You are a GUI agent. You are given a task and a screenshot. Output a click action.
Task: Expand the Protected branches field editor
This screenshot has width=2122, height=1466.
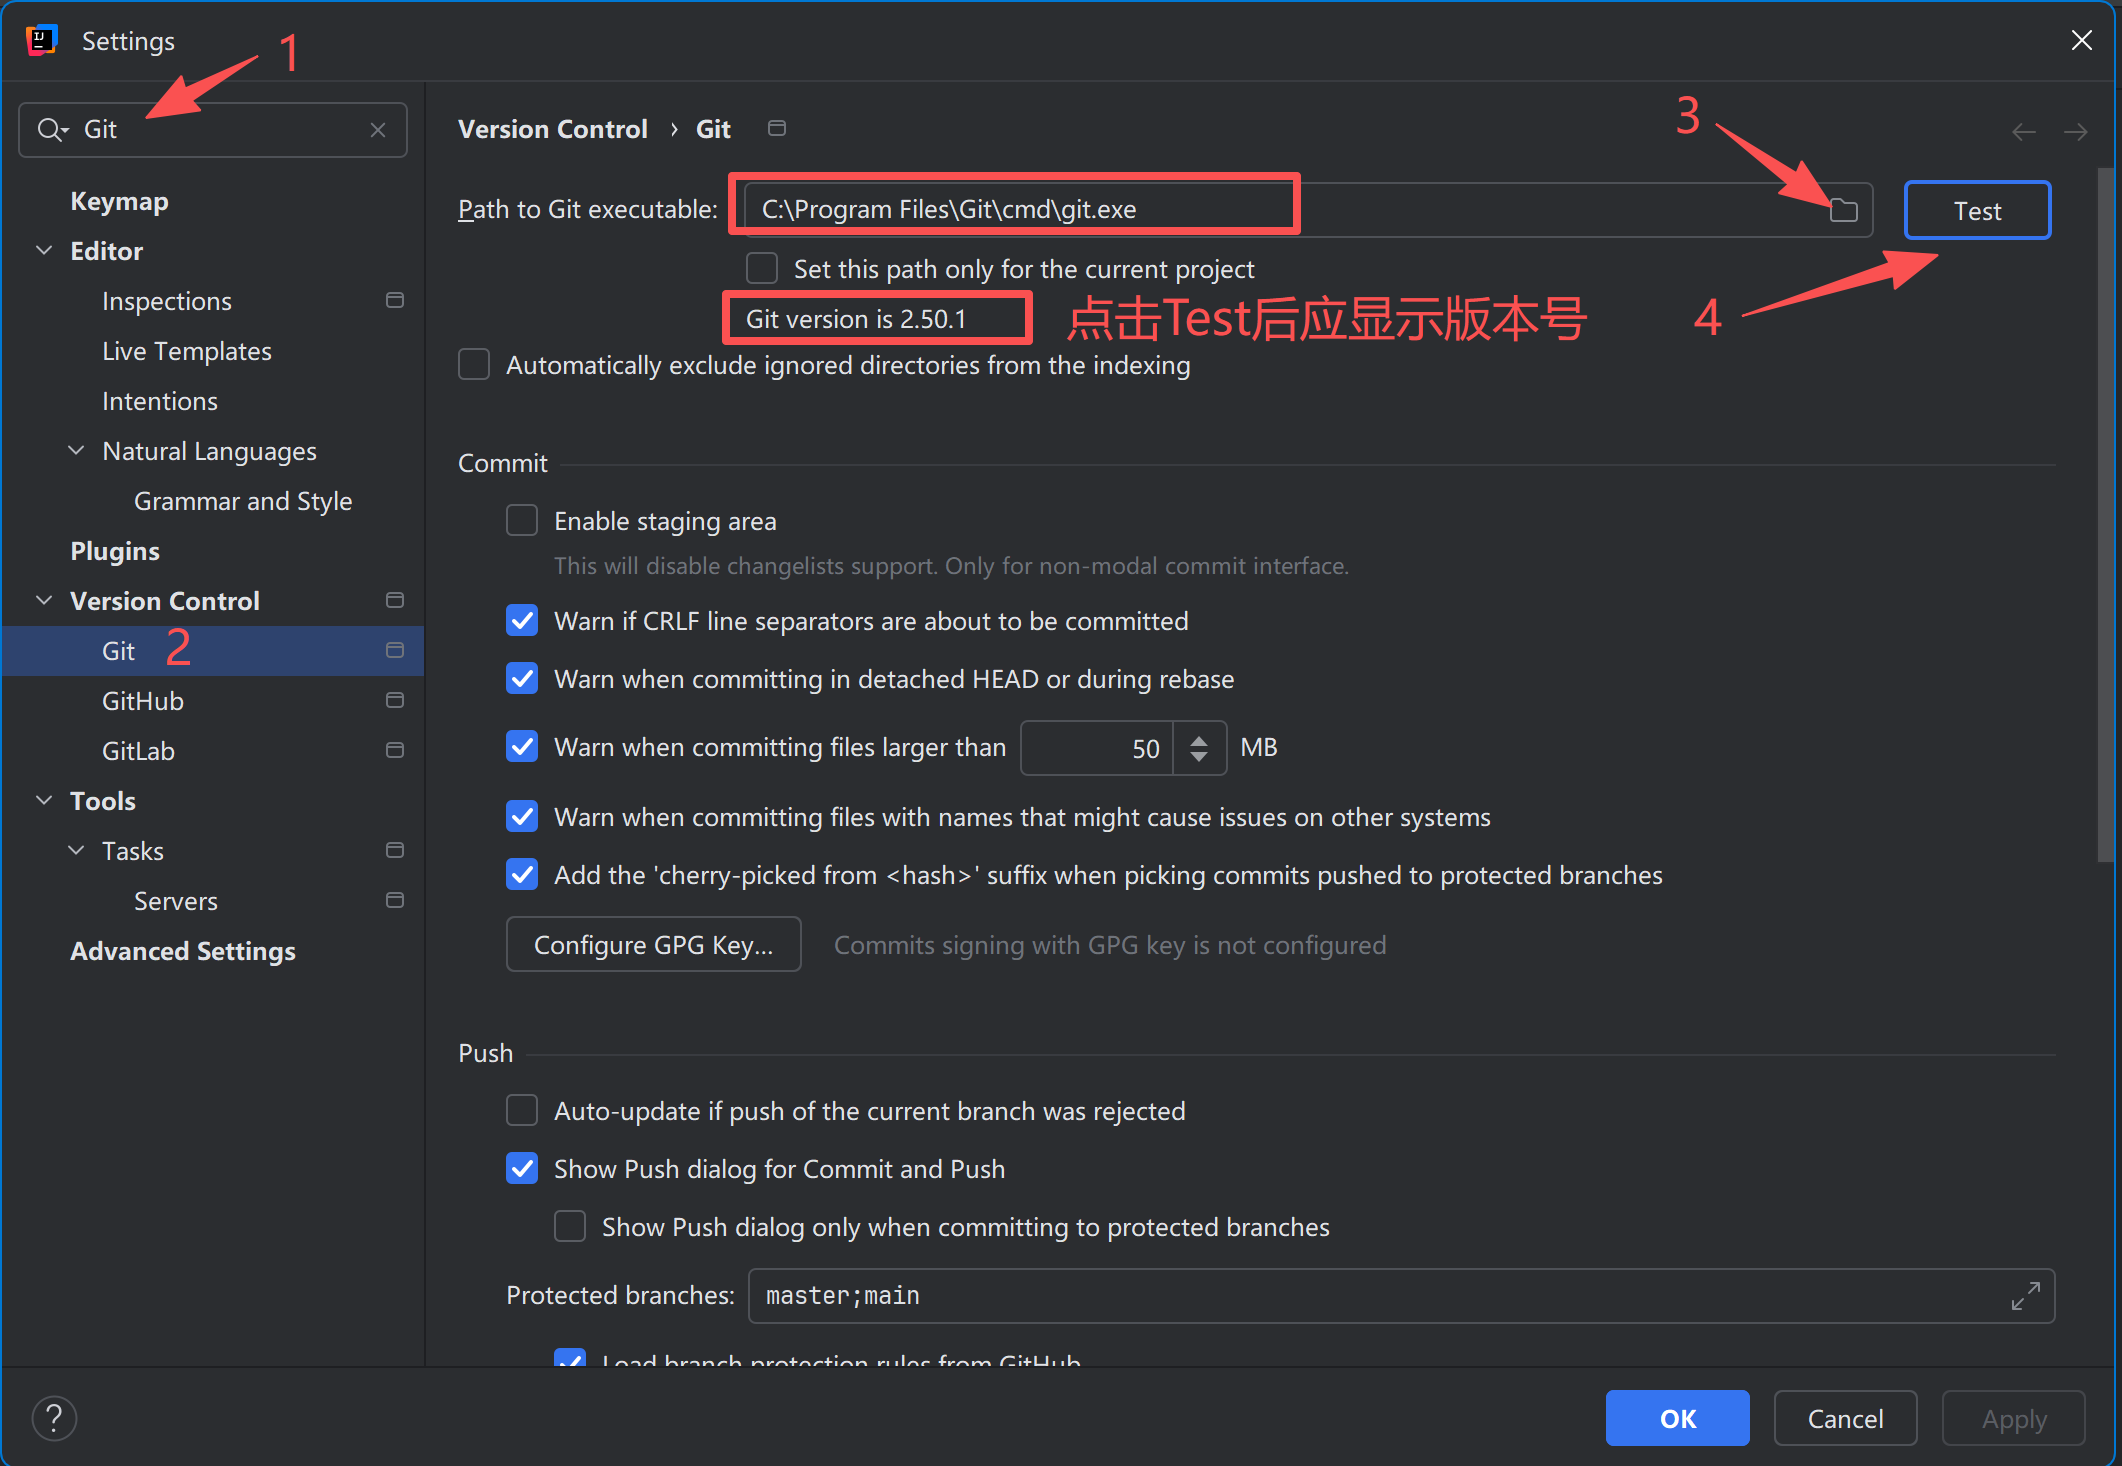coord(2025,1296)
